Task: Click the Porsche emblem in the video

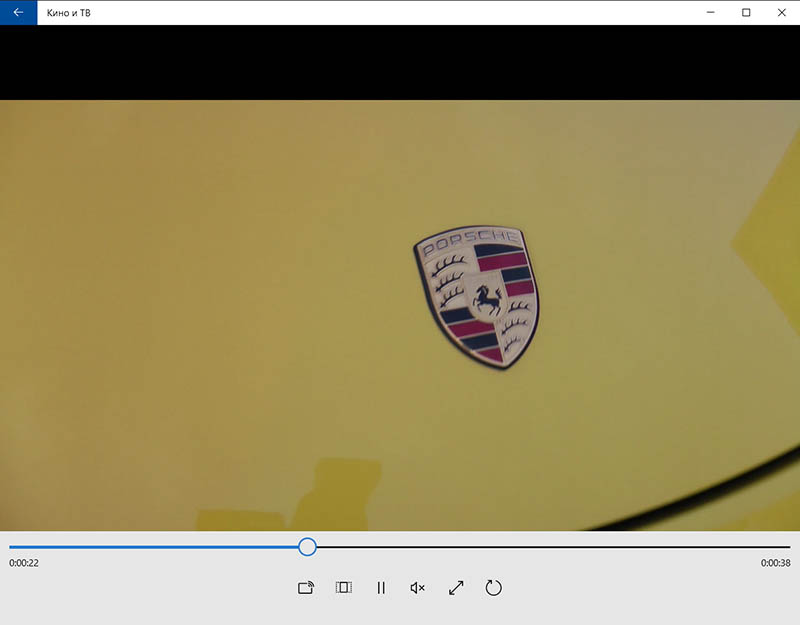Action: point(477,296)
